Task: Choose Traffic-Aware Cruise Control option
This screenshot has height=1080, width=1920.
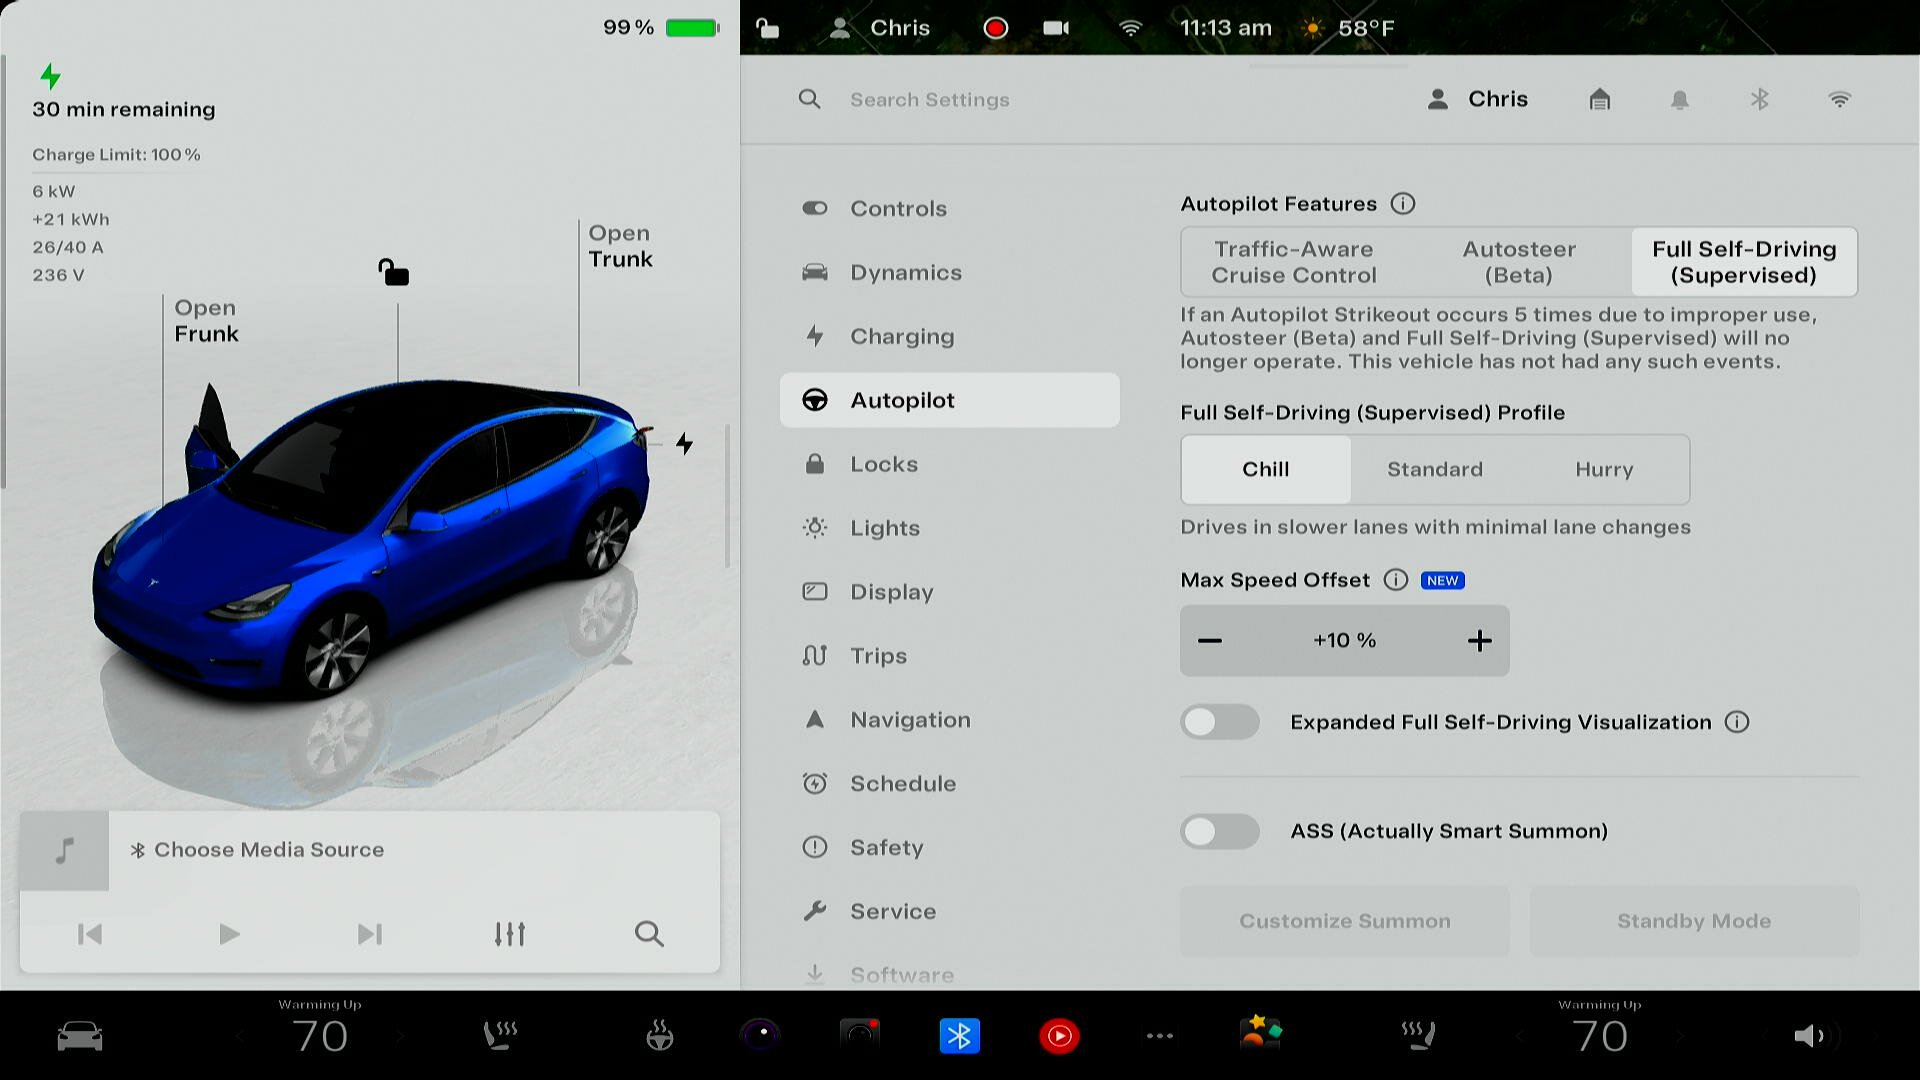Action: click(x=1293, y=262)
